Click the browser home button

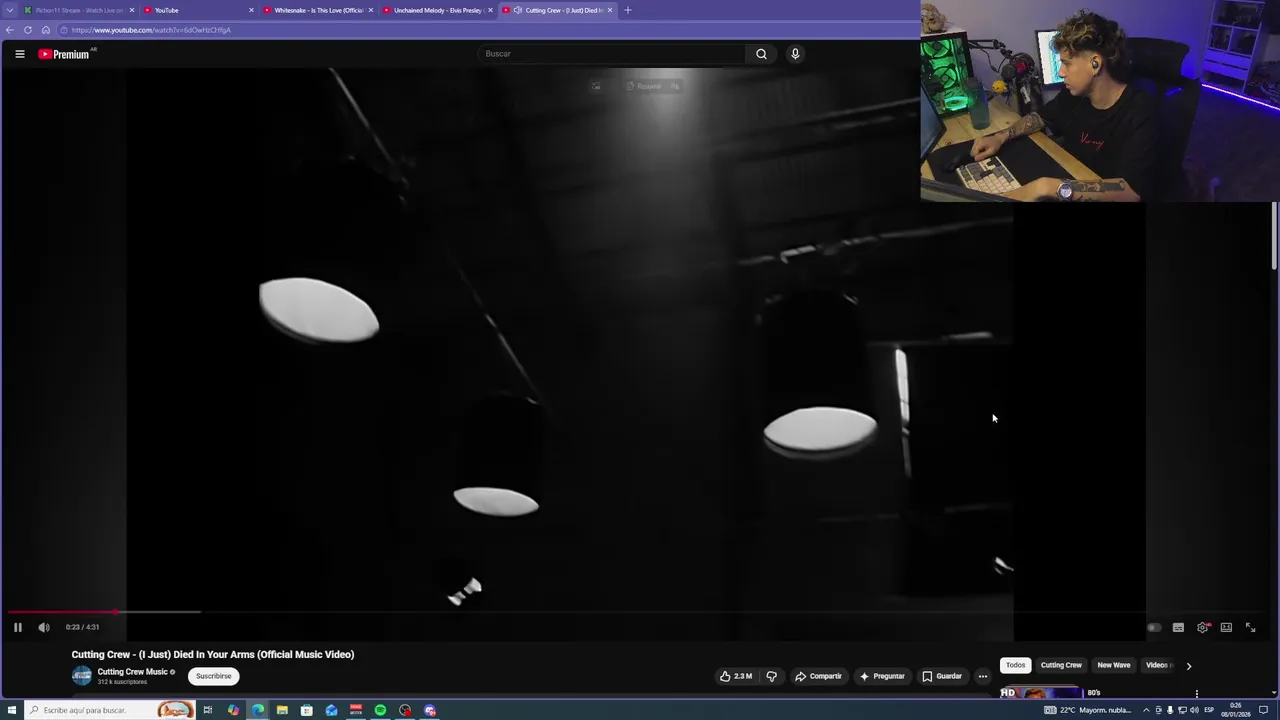(45, 30)
